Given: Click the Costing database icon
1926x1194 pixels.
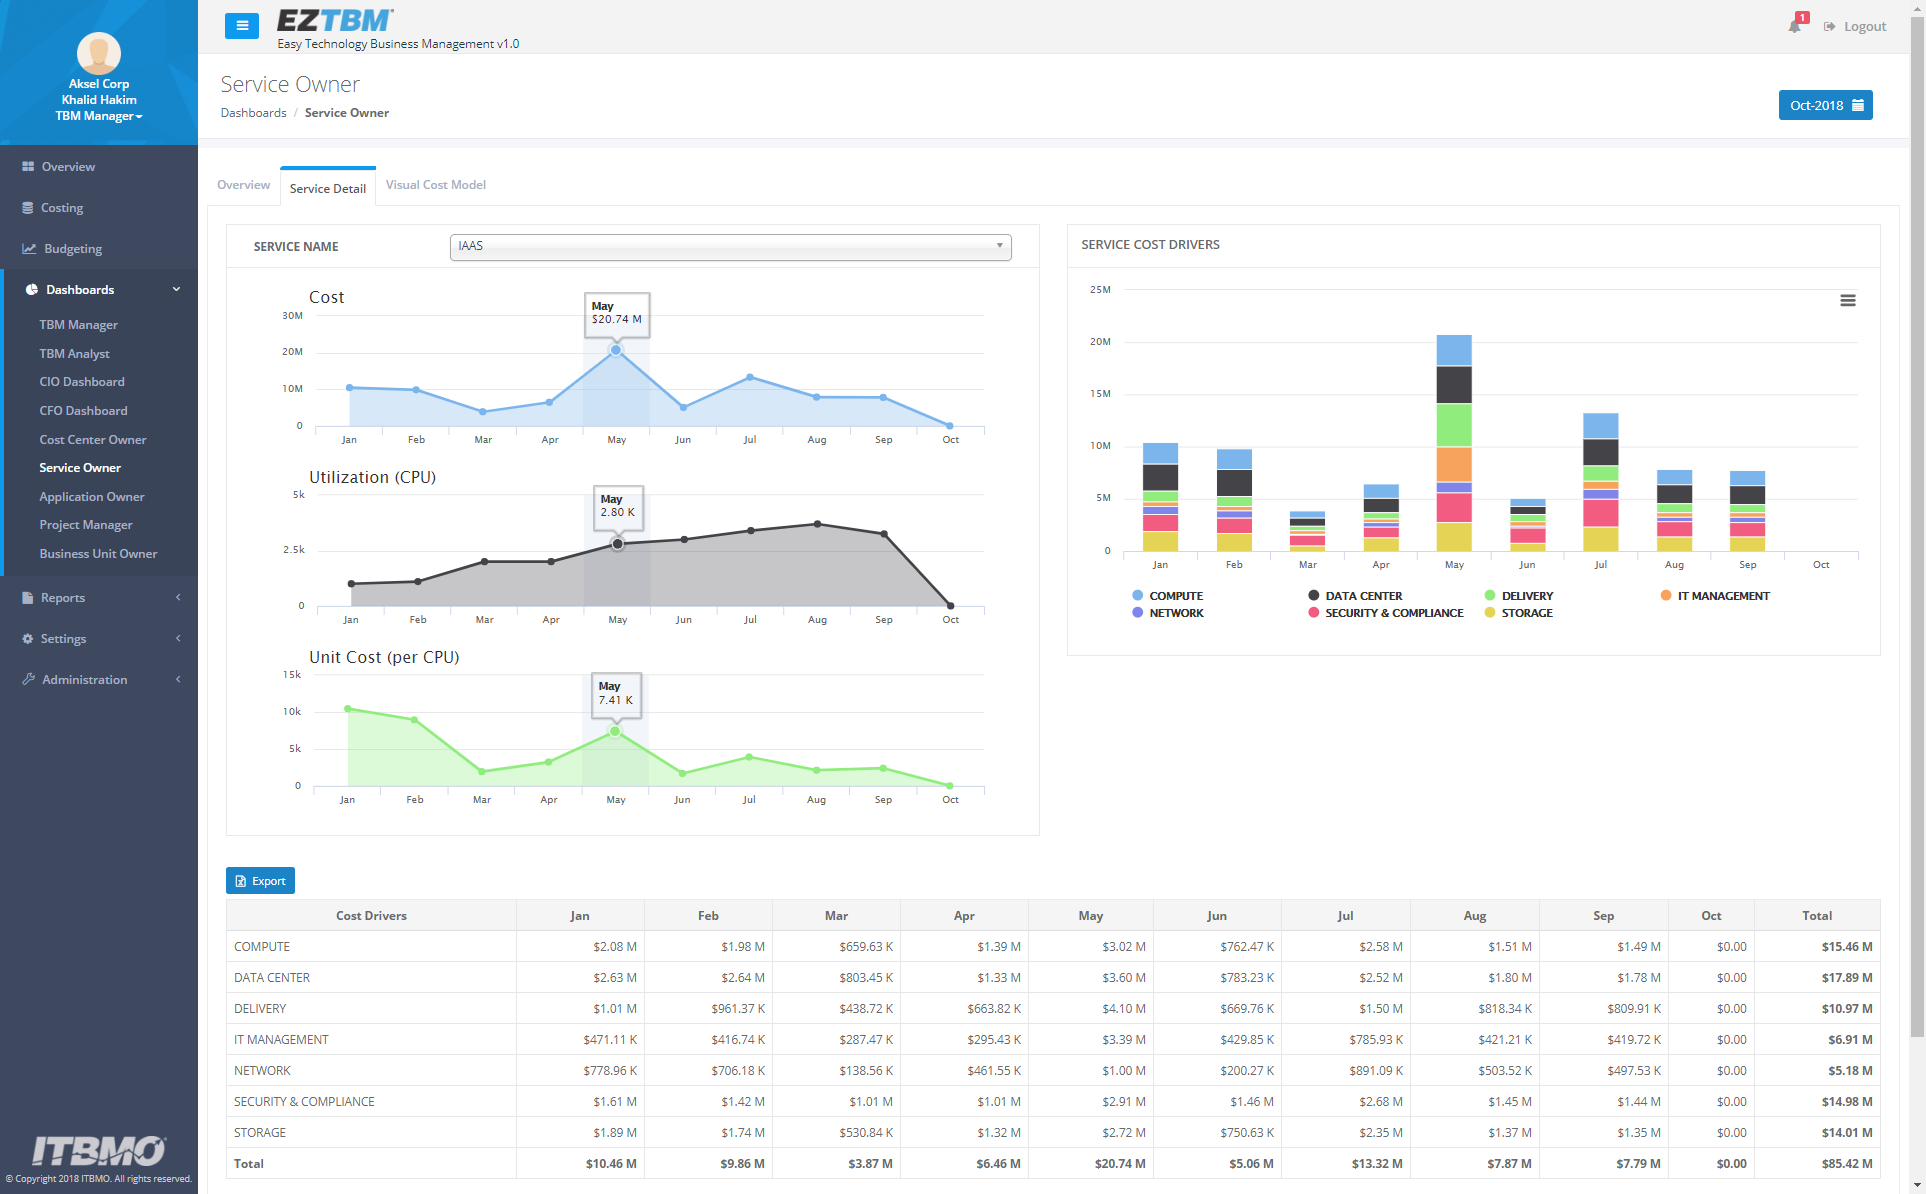Looking at the screenshot, I should coord(28,208).
